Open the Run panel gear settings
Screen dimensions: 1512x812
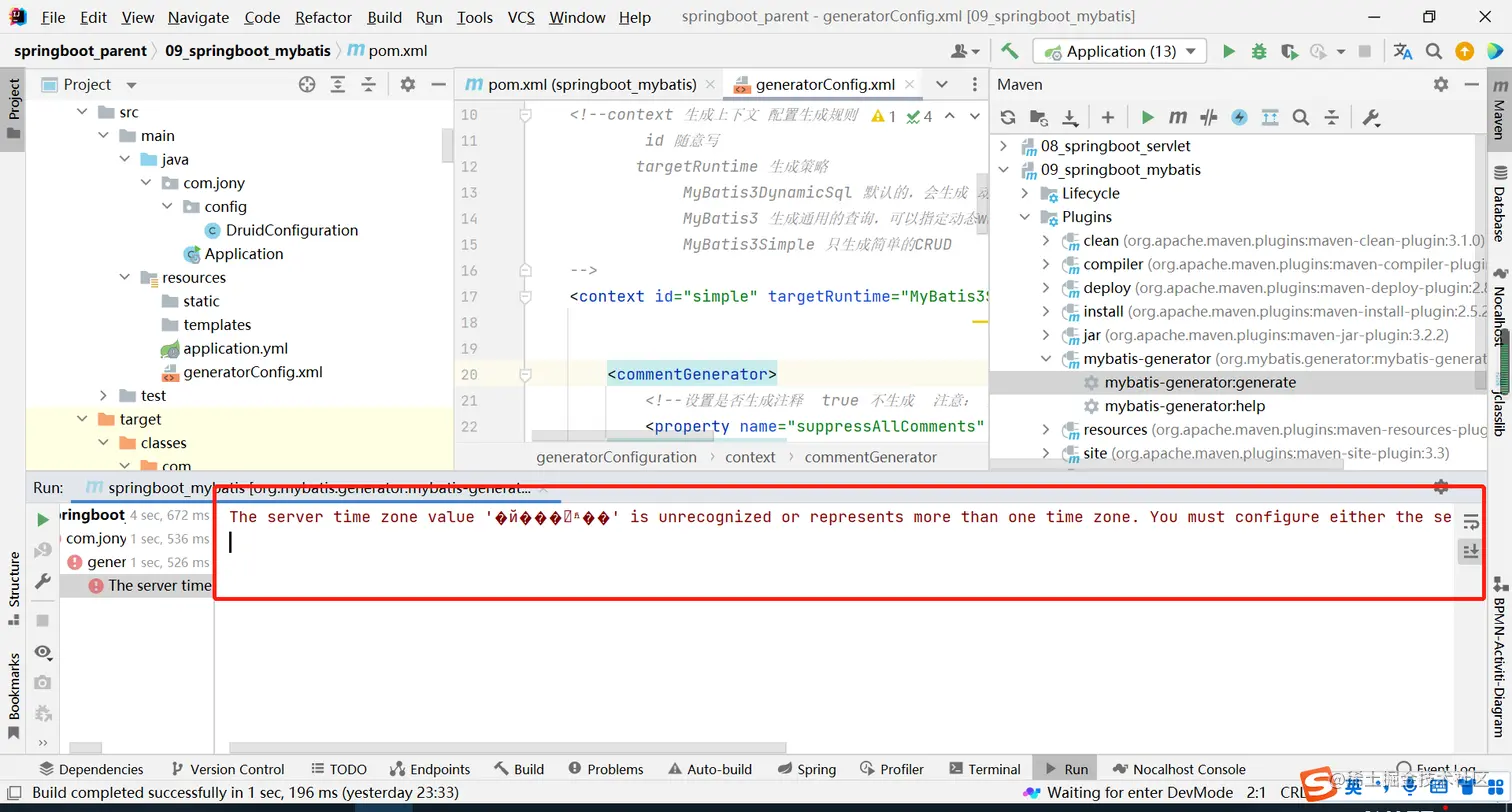point(1441,487)
